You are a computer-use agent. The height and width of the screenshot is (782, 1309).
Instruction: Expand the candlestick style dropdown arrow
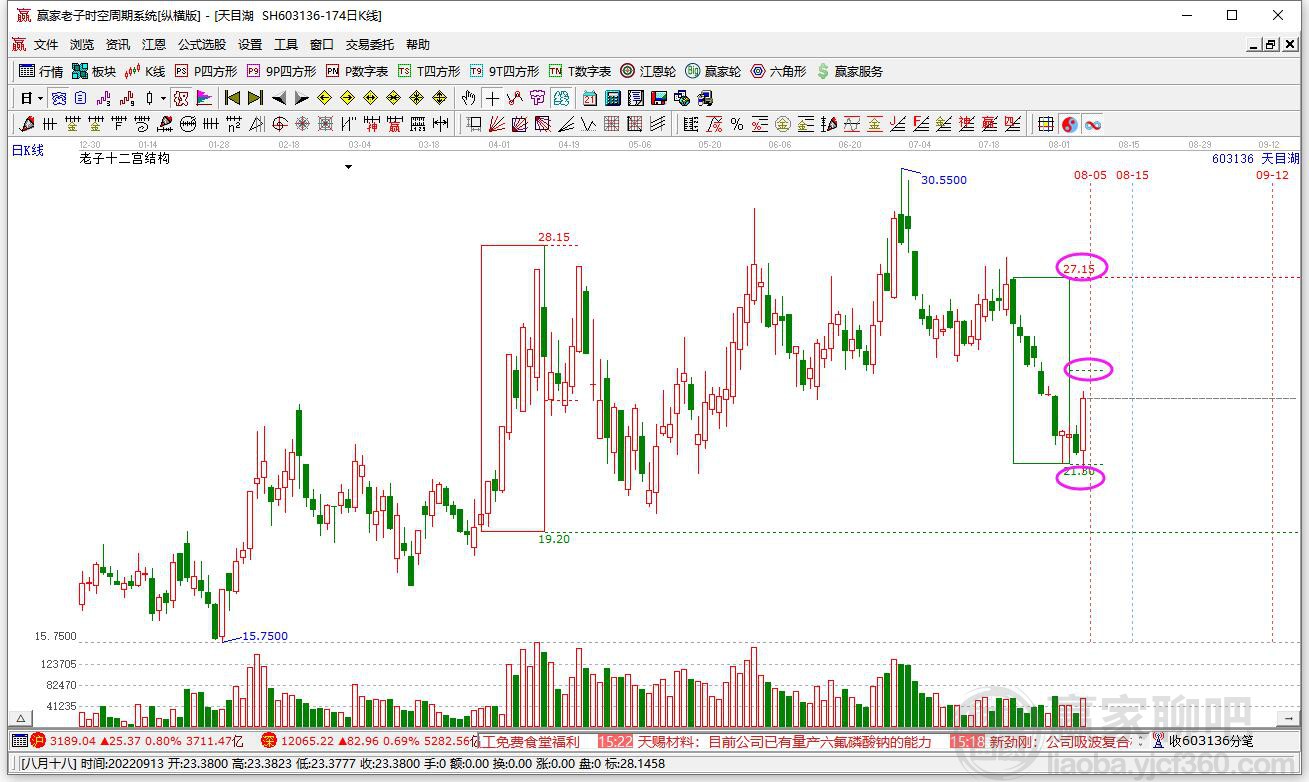(x=162, y=98)
